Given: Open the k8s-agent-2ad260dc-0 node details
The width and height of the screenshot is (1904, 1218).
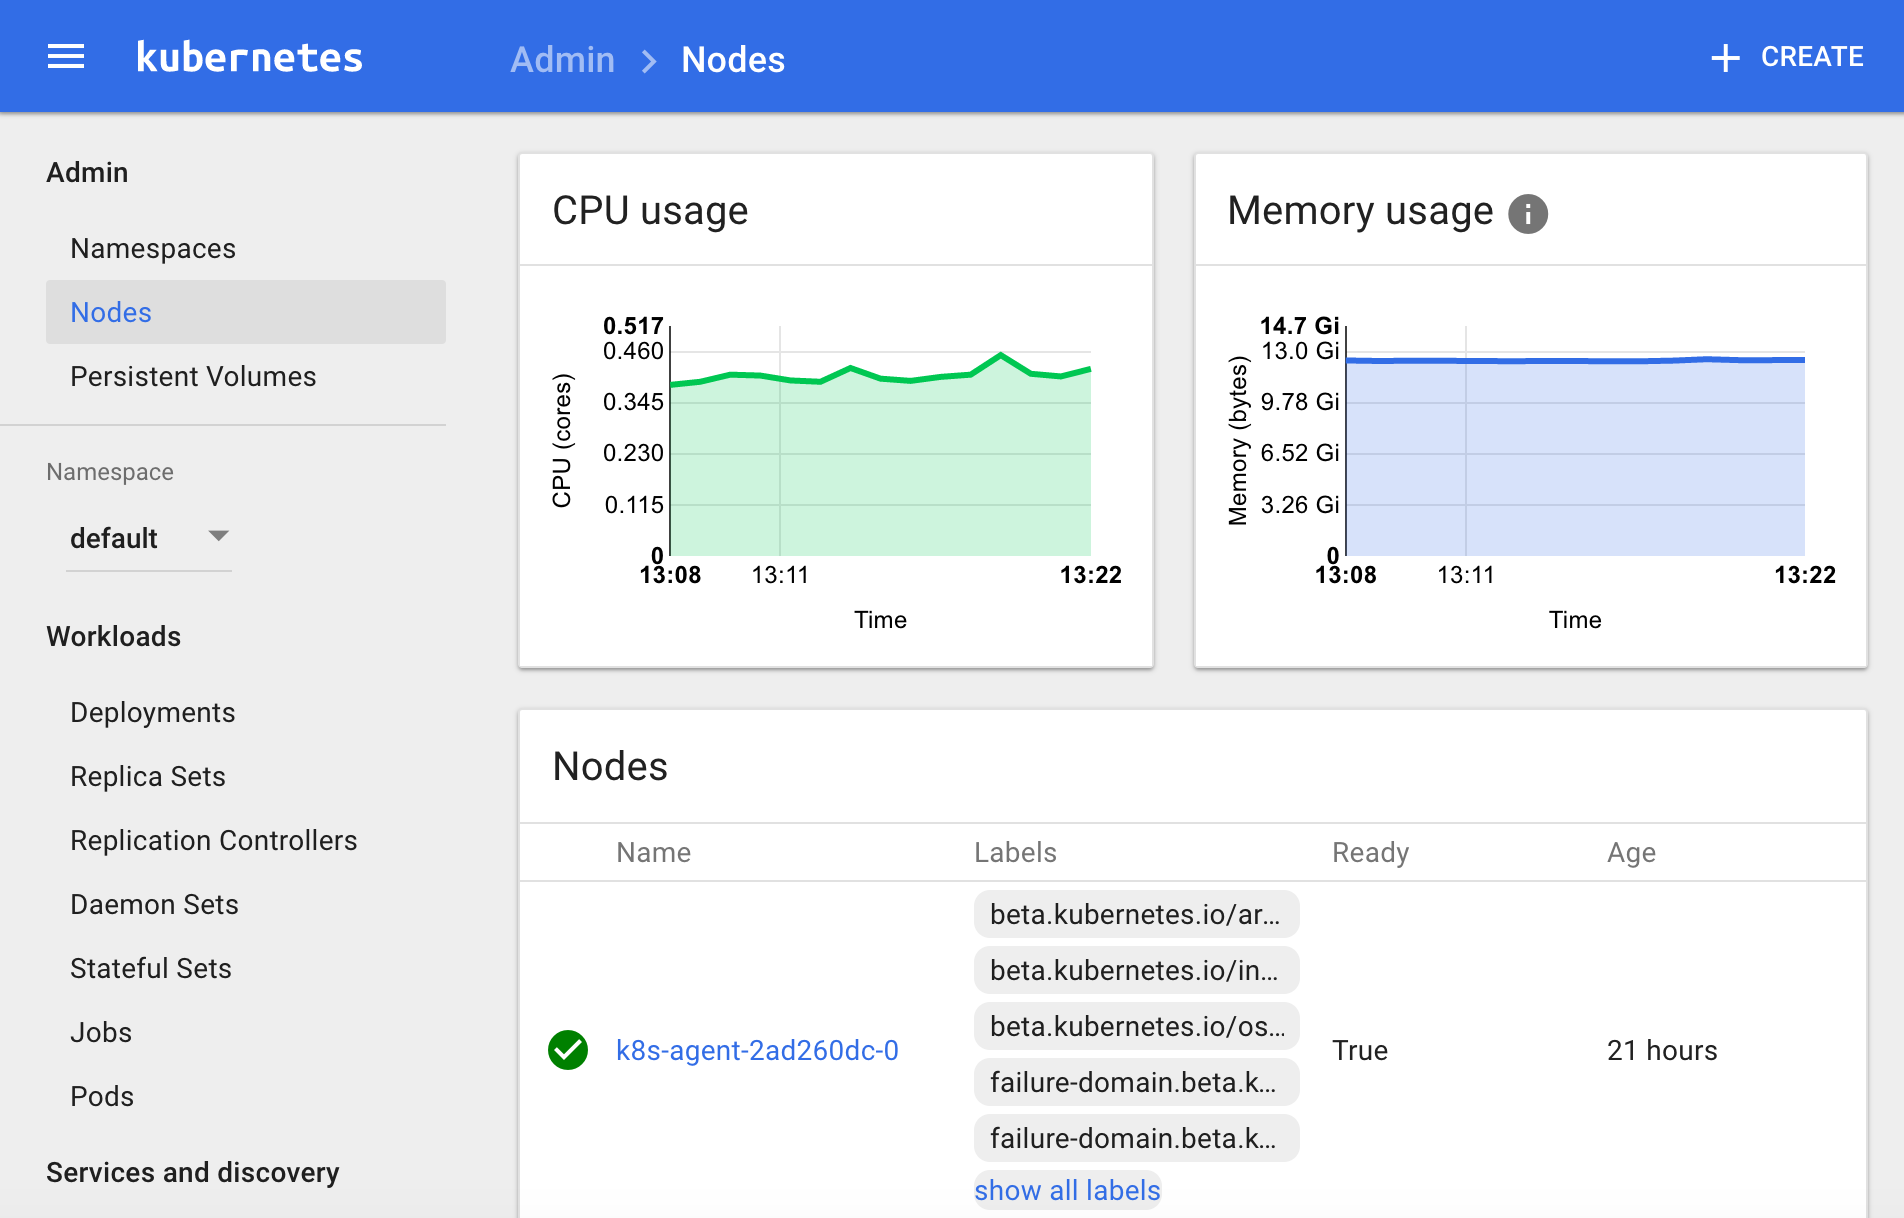Looking at the screenshot, I should [758, 1050].
